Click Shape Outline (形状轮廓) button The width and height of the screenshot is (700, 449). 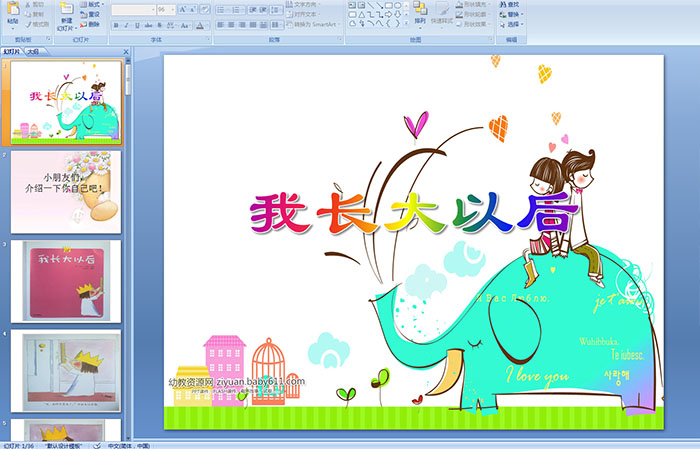[474, 14]
